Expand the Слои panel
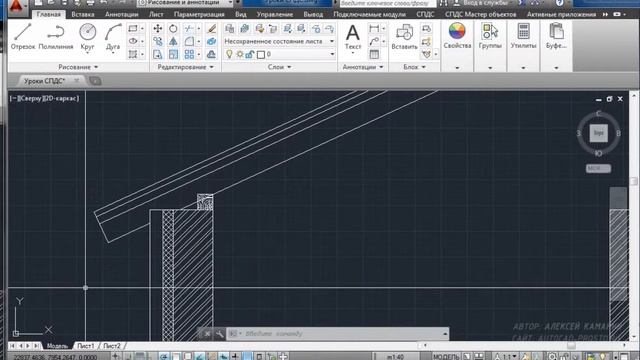This screenshot has width=640, height=360. (x=280, y=67)
